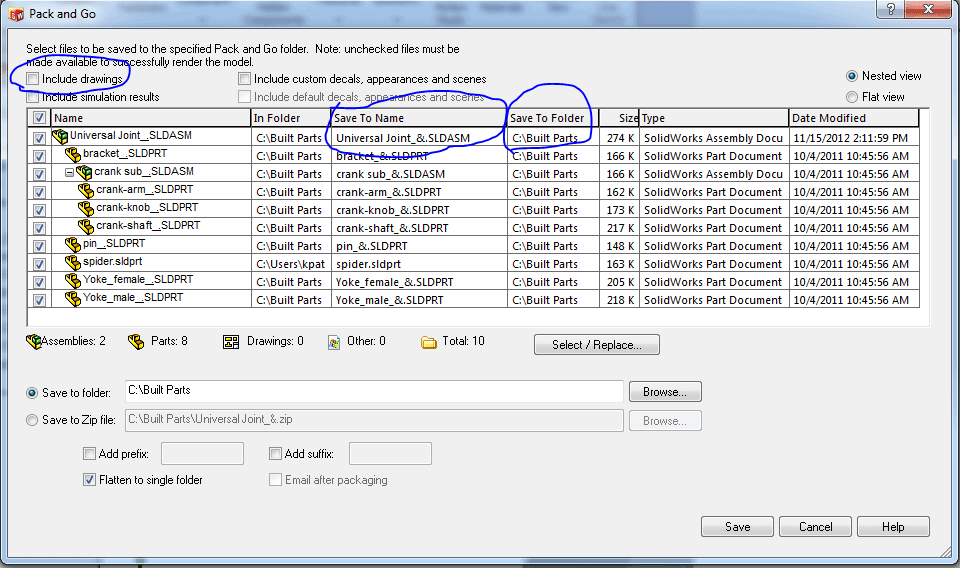
Task: Click the crank-arm part icon
Action: (86, 190)
